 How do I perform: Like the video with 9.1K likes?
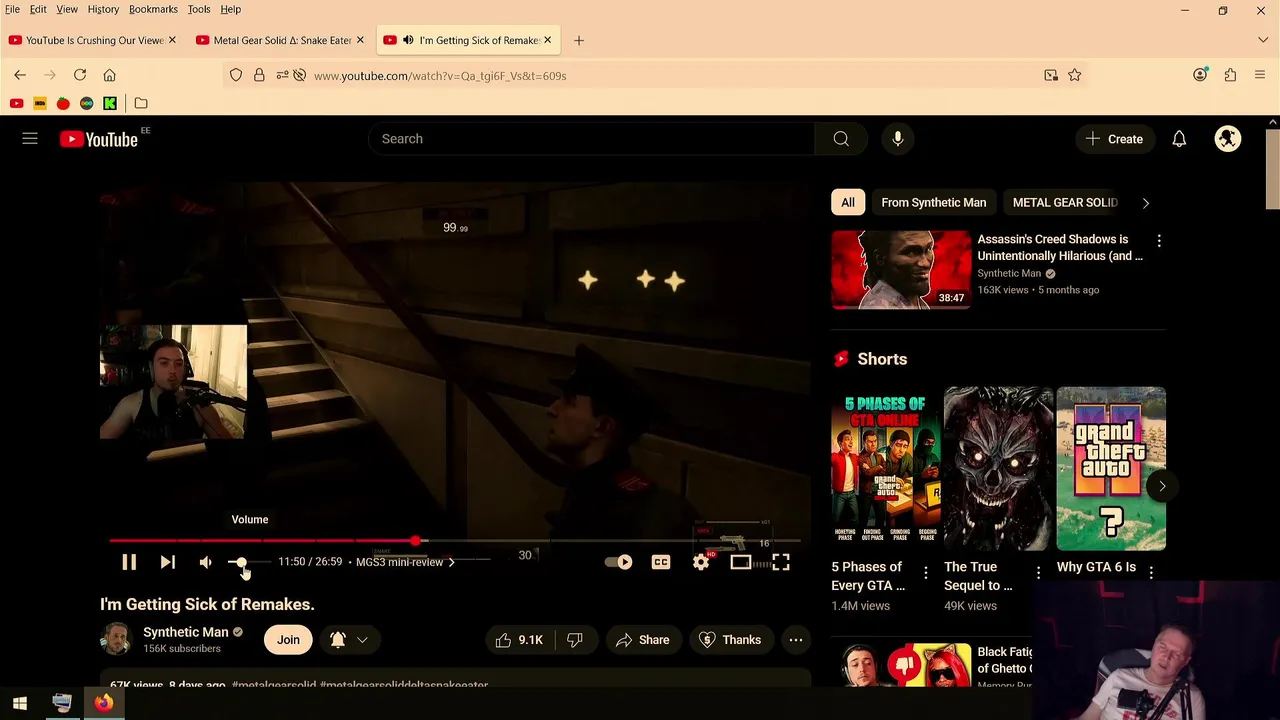[518, 640]
